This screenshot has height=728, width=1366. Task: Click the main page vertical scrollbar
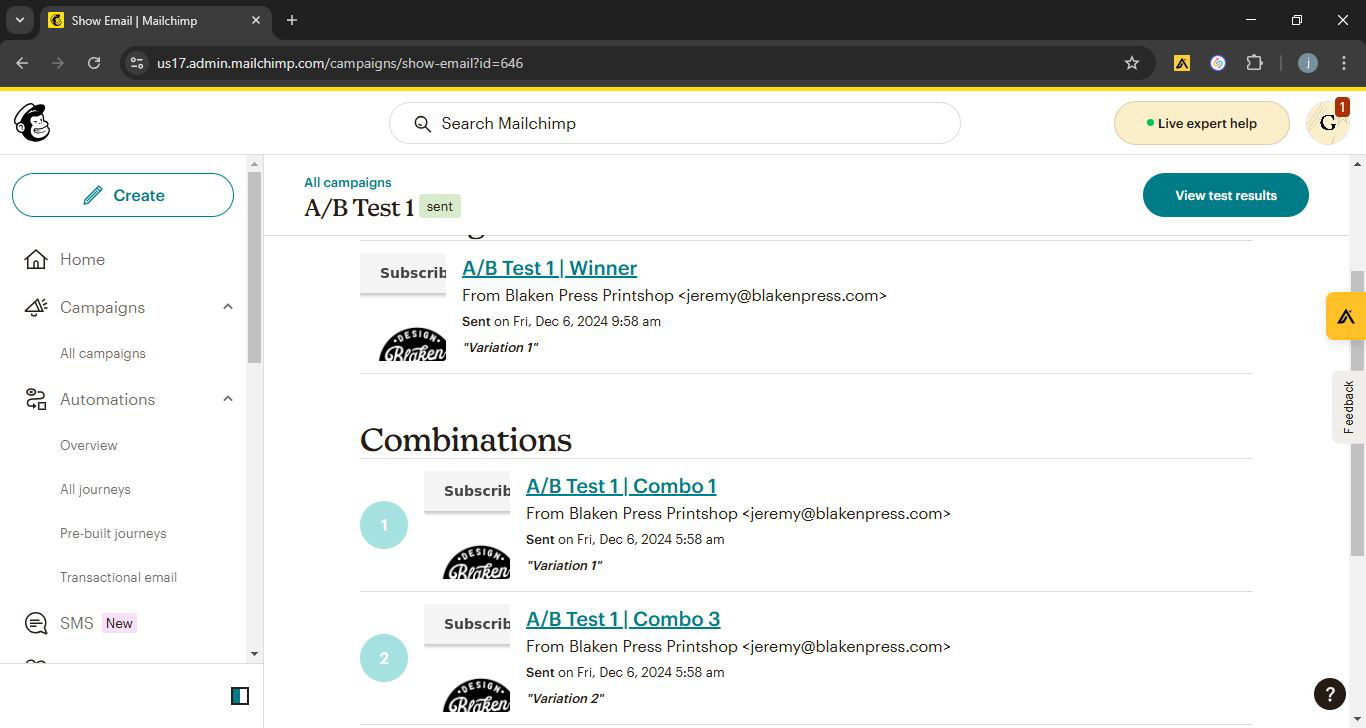1357,412
